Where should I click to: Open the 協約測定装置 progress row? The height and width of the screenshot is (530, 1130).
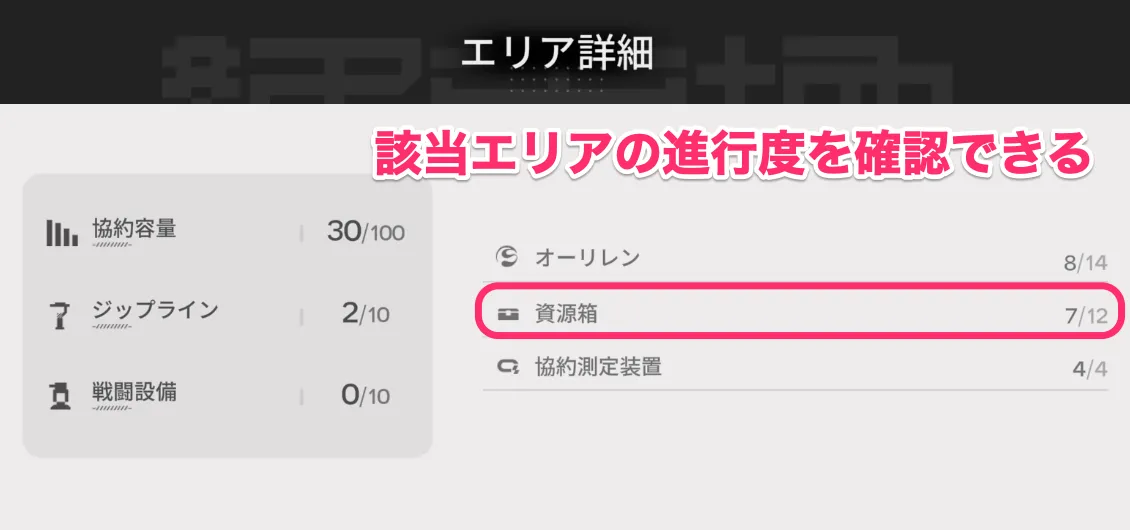tap(795, 368)
